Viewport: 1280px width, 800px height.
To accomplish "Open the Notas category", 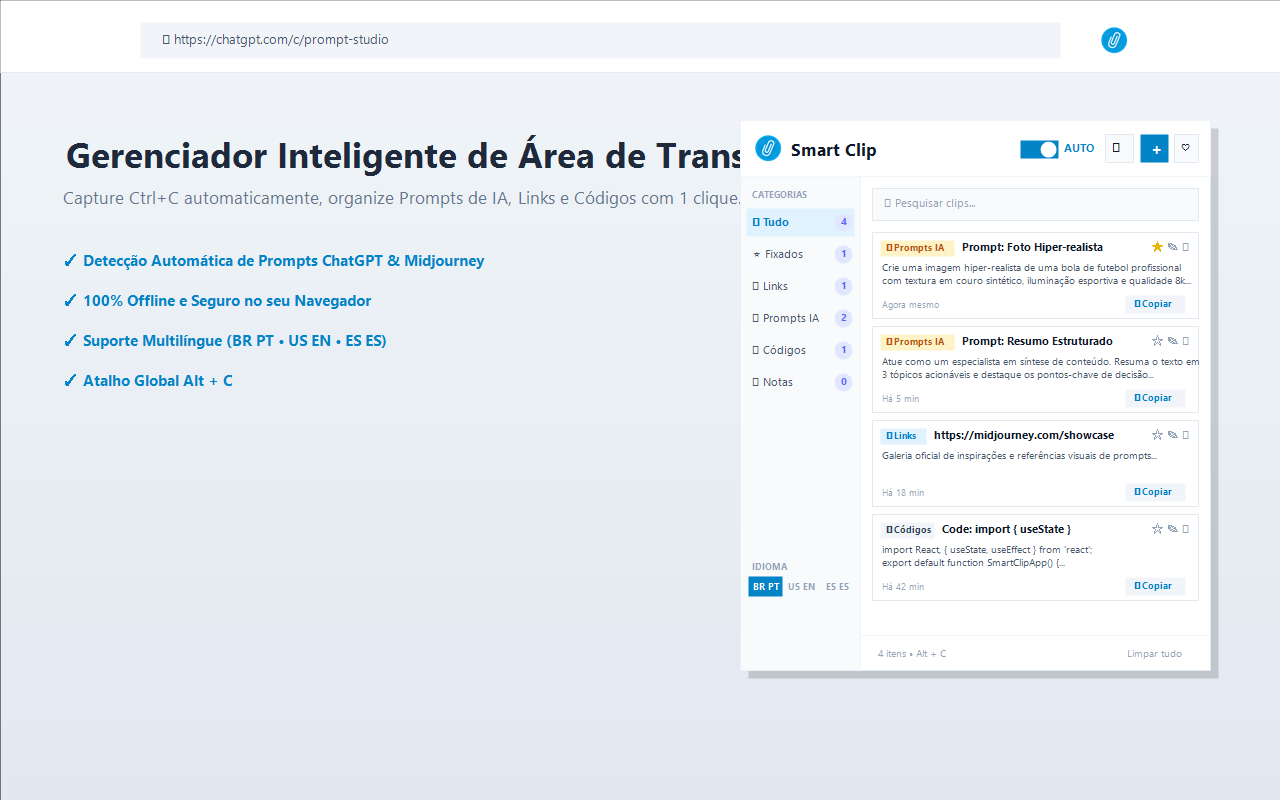I will 800,382.
